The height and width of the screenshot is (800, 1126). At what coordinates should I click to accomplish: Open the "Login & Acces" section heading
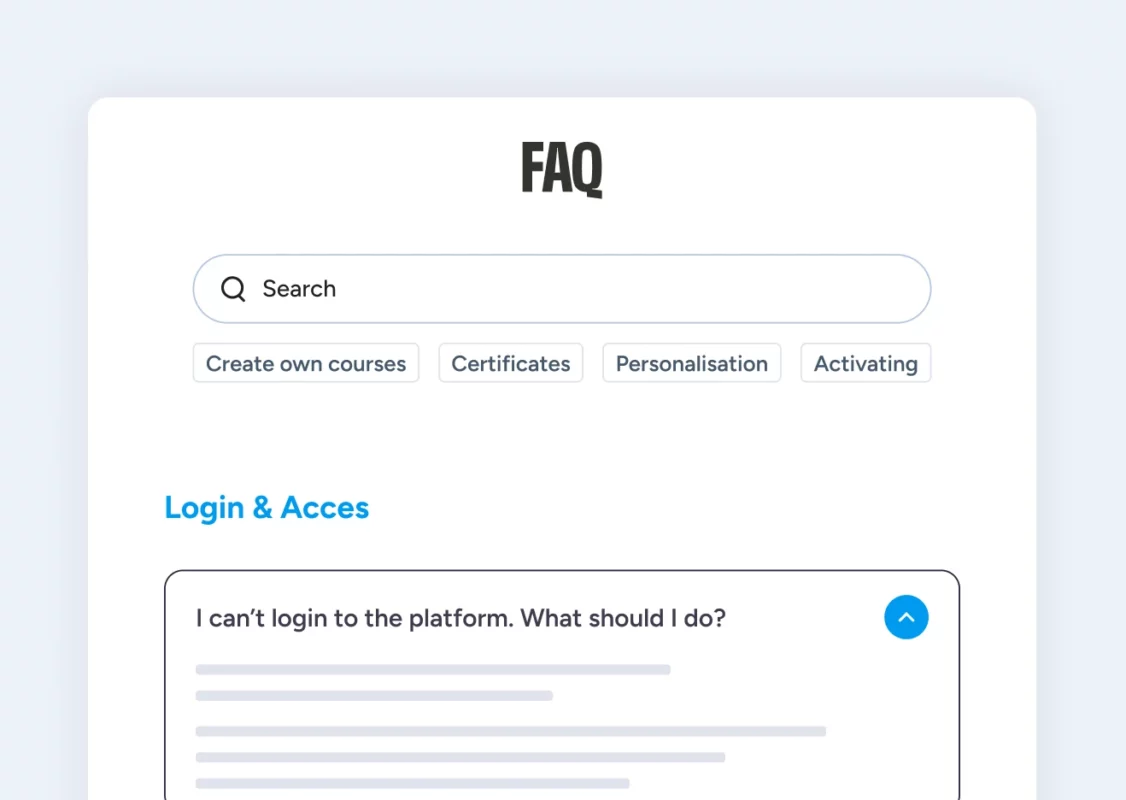[267, 508]
